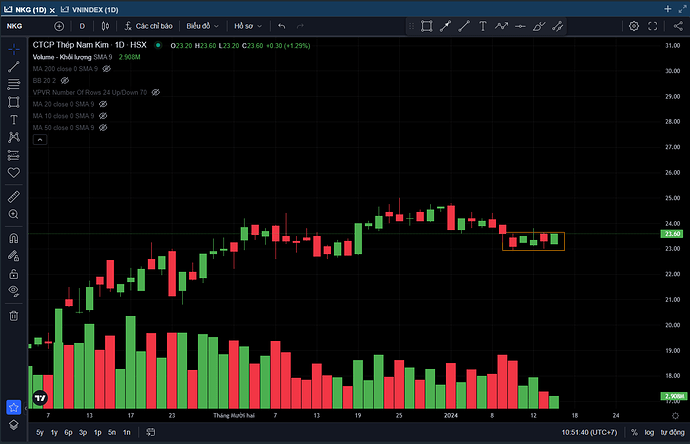
Task: Show the VPVR indicator
Action: [x=156, y=92]
